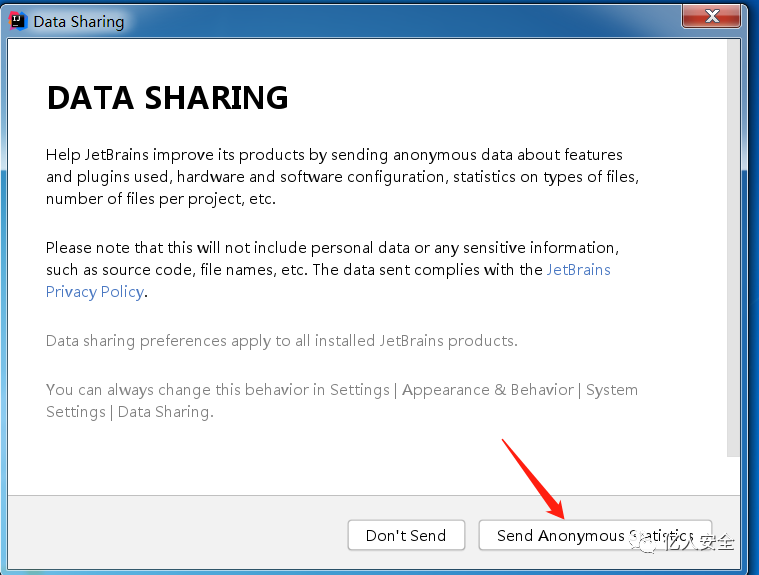Click the 'Data Sharing' window title text
The width and height of the screenshot is (759, 575).
coord(79,21)
